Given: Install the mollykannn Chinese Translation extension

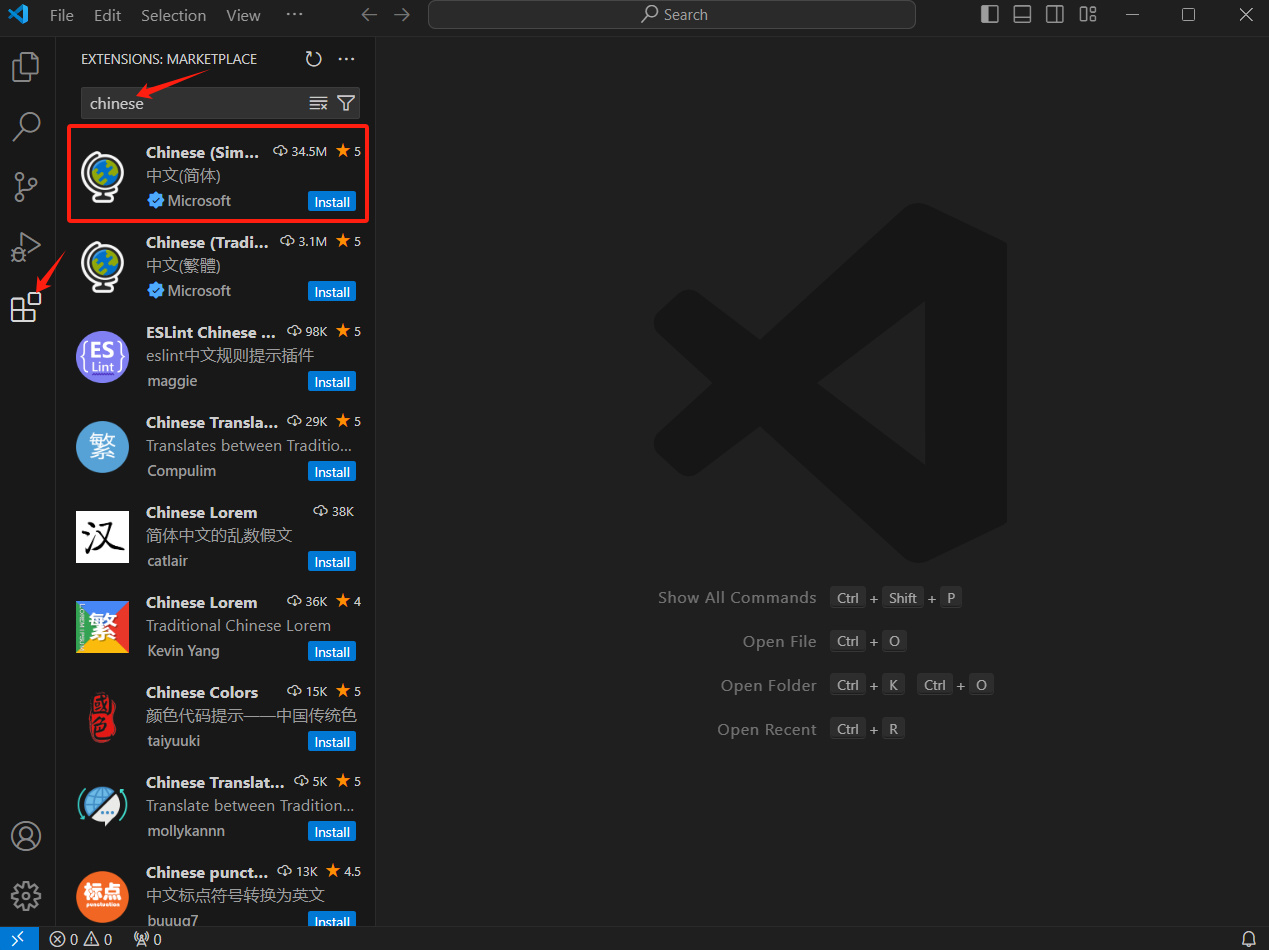Looking at the screenshot, I should click(x=332, y=832).
